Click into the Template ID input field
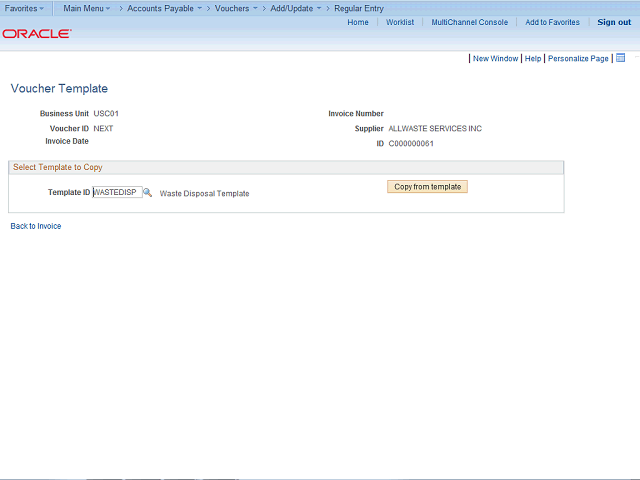The height and width of the screenshot is (480, 640). point(118,192)
